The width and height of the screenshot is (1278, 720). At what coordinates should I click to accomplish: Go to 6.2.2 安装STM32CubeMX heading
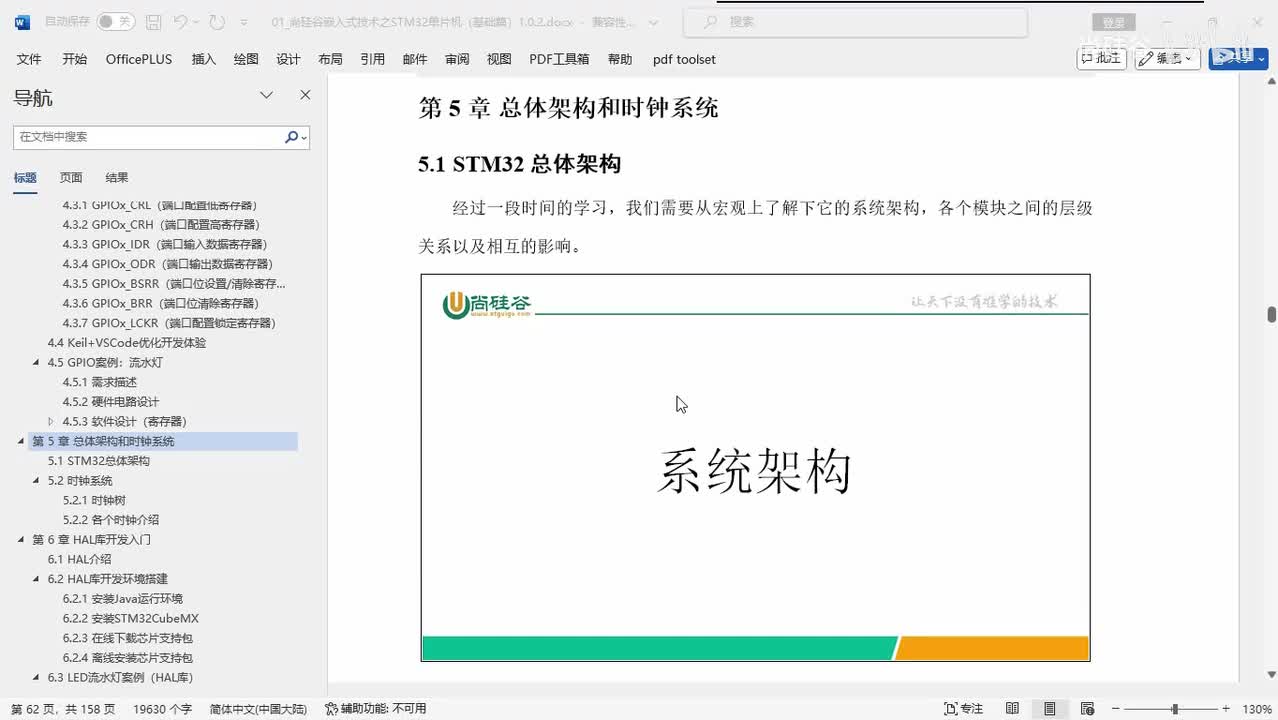tap(131, 618)
